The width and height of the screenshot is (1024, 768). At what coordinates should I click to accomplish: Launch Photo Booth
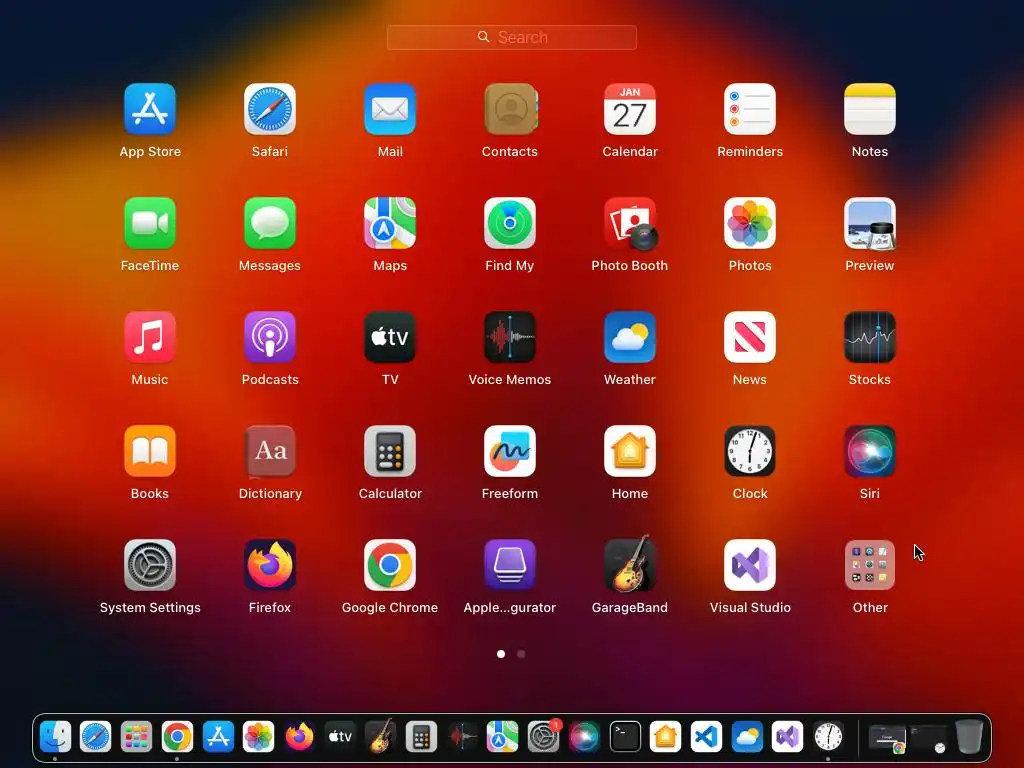[x=630, y=223]
